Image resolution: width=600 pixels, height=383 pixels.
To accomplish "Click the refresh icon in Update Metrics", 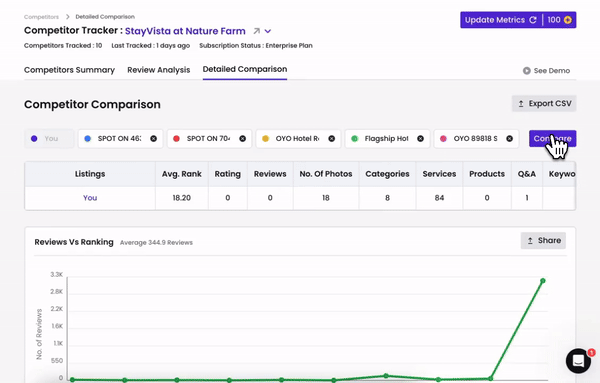I will pos(533,20).
